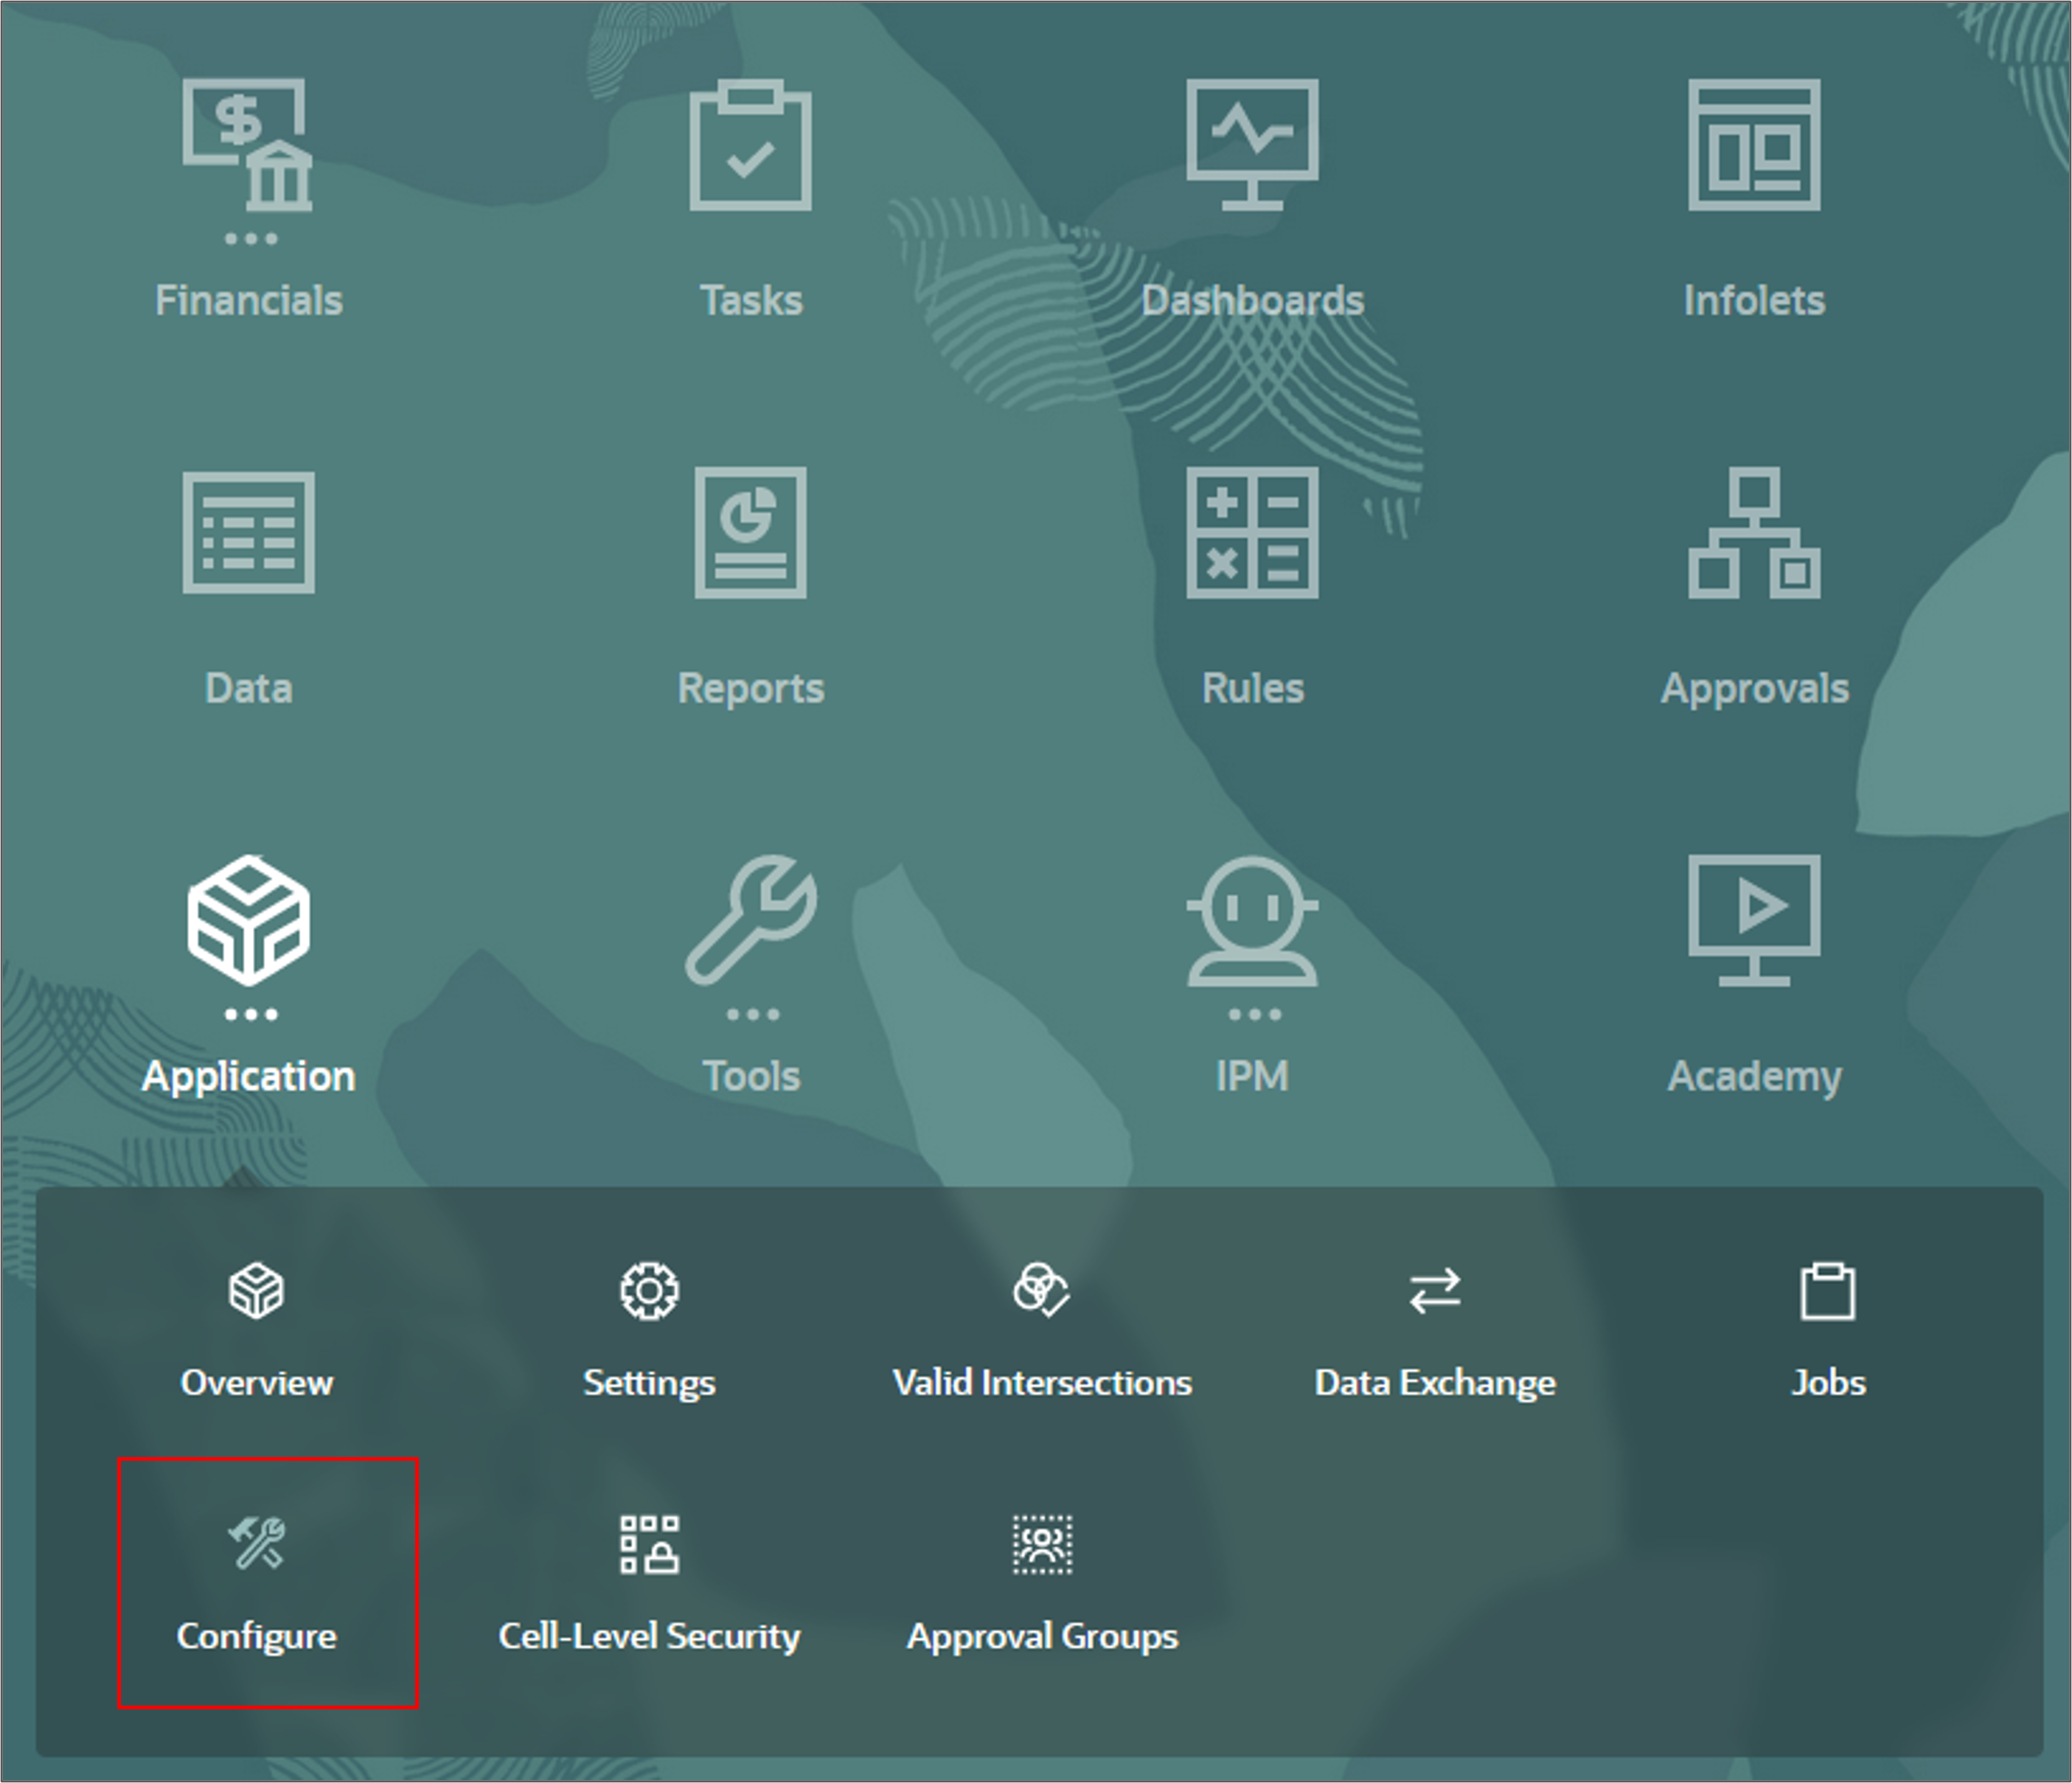Click the Jobs label
The width and height of the screenshot is (2072, 1783).
[x=1827, y=1382]
